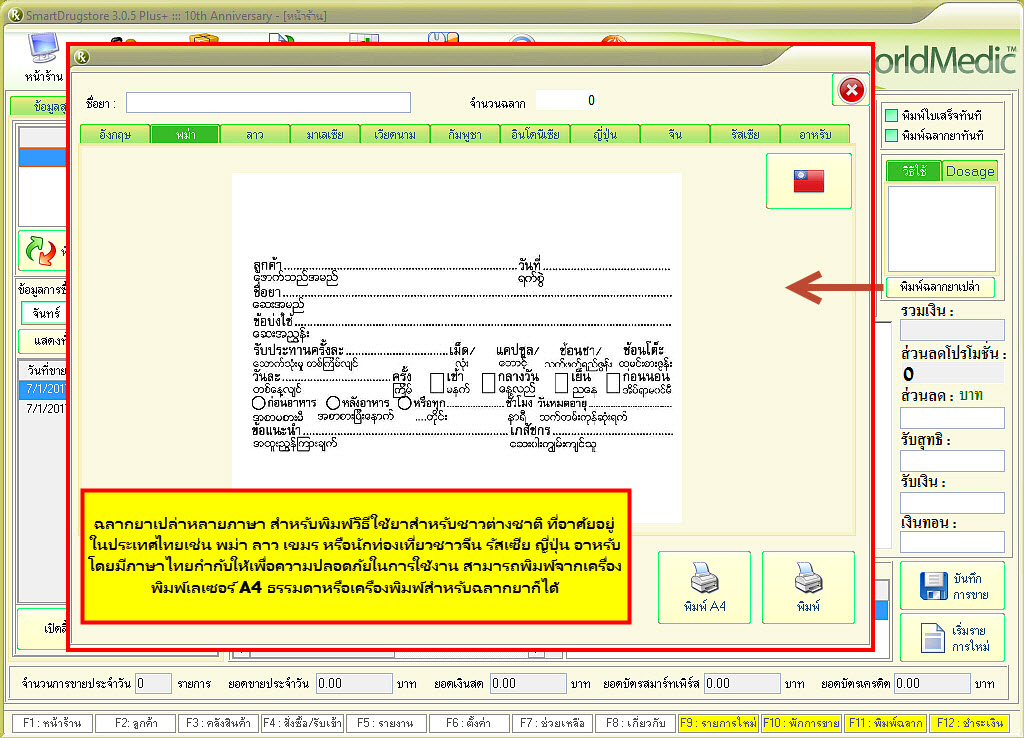Image resolution: width=1024 pixels, height=738 pixels.
Task: Switch to the อังกฤษ language tab
Action: pos(115,134)
